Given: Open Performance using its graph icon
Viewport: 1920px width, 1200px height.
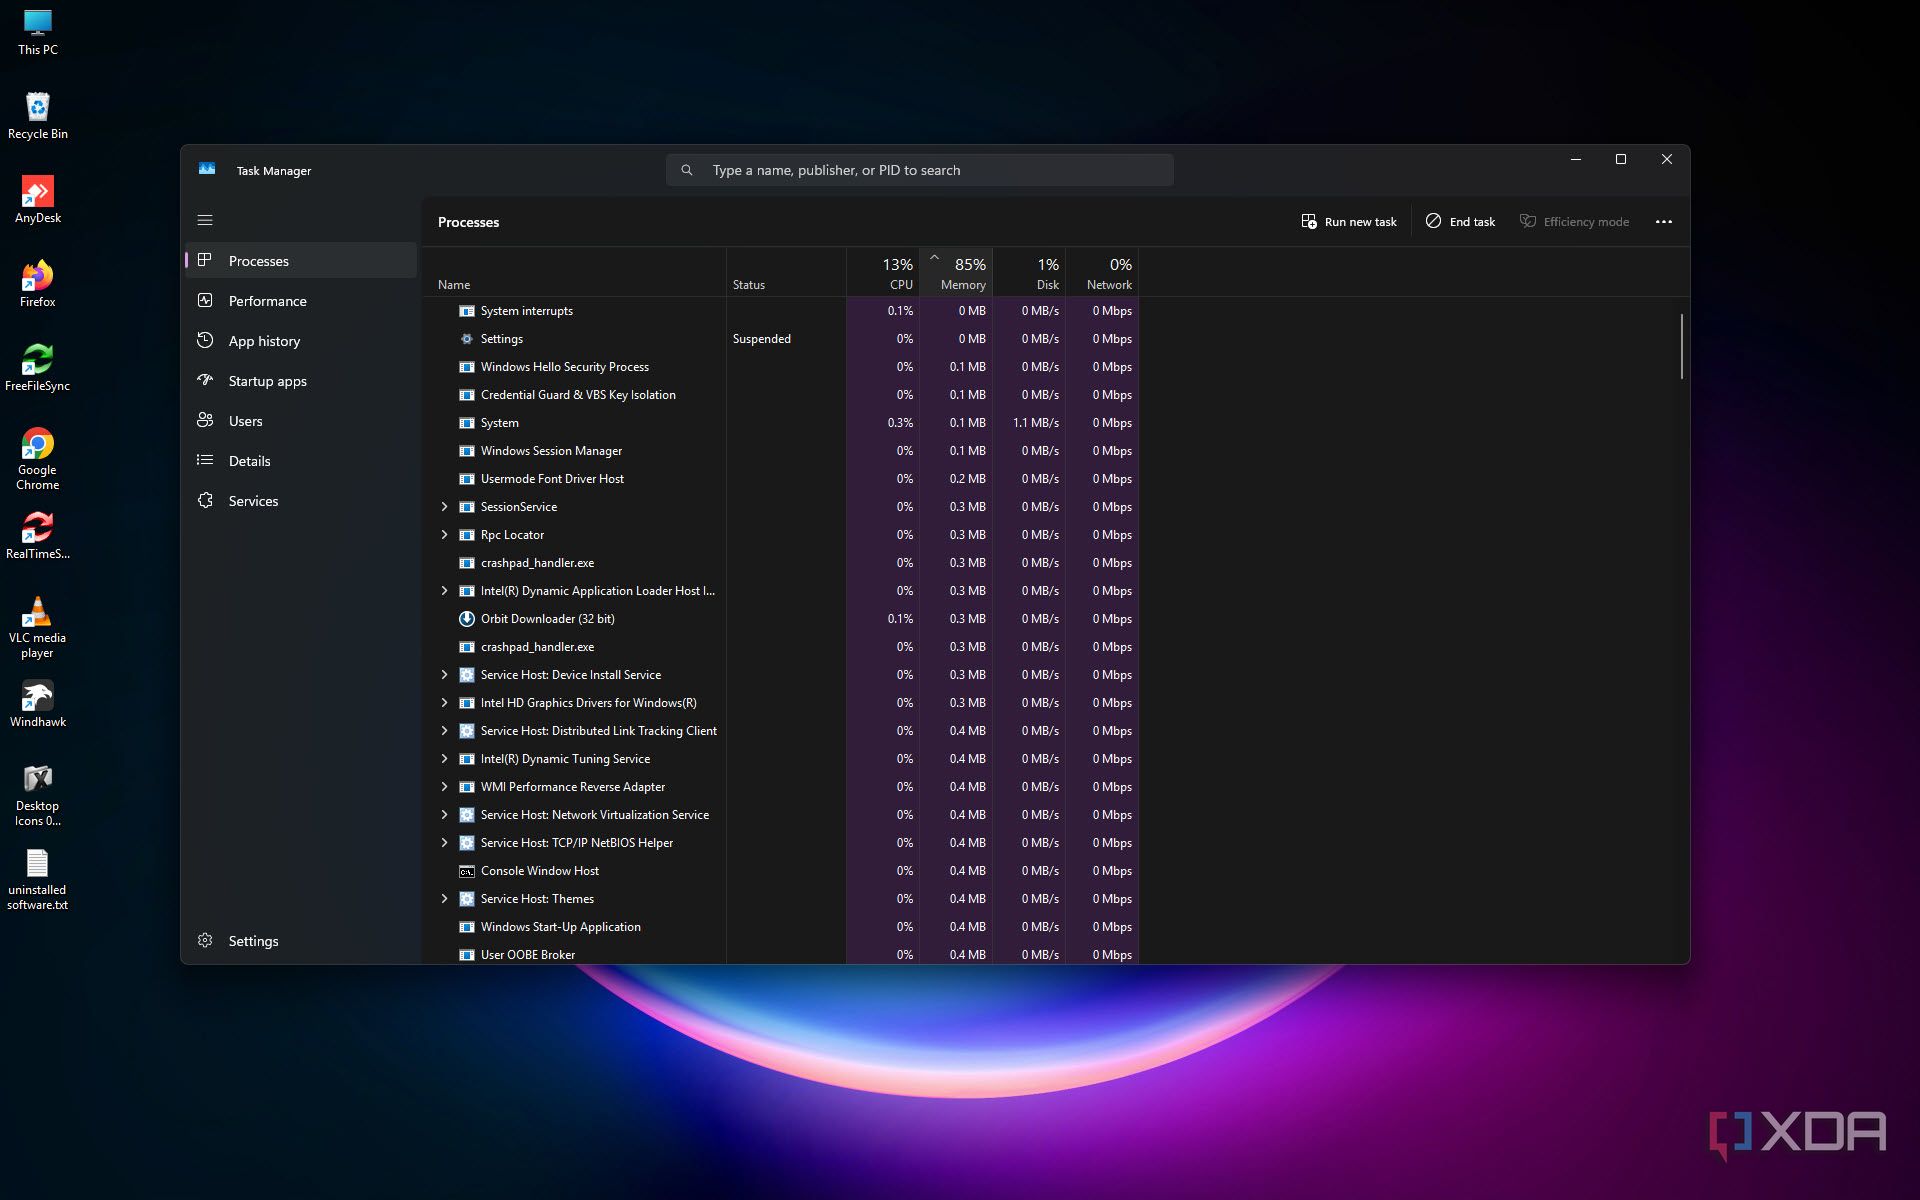Looking at the screenshot, I should point(205,300).
